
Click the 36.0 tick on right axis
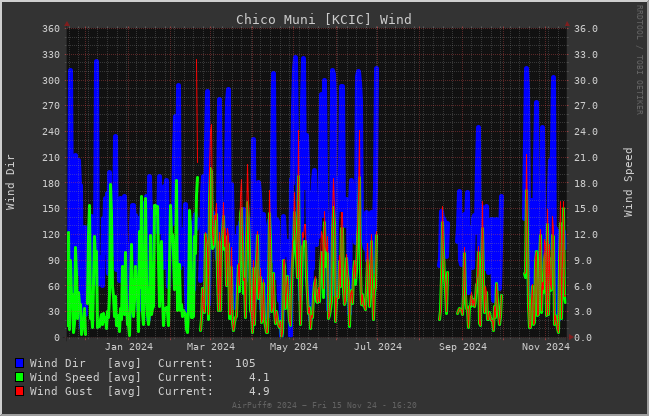pyautogui.click(x=585, y=29)
